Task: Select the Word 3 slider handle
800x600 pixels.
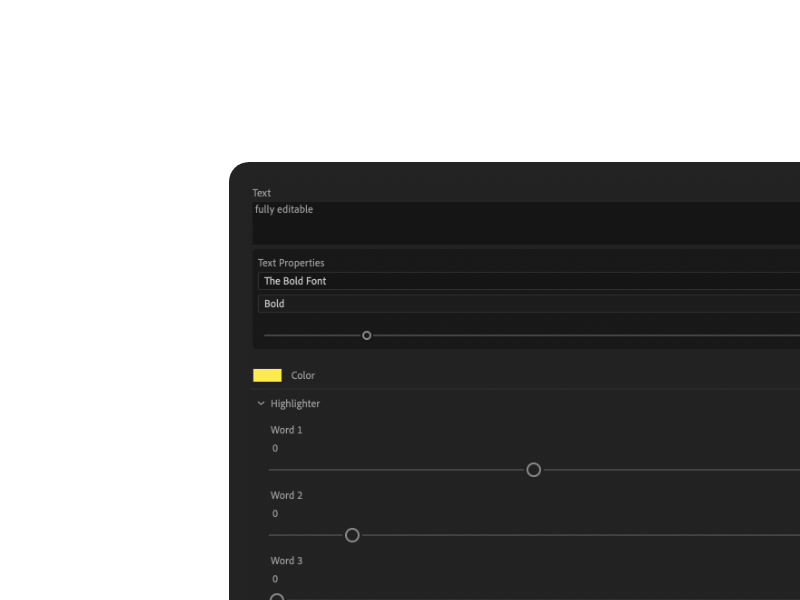Action: [277, 597]
